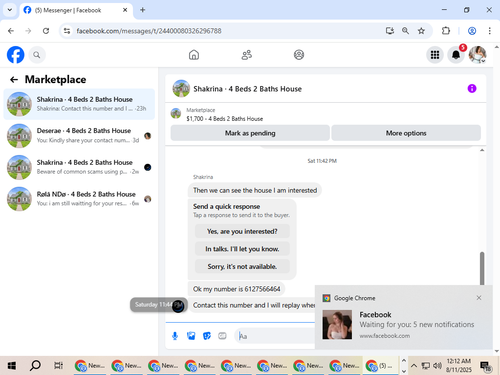
Task: Open the site information icon in address bar
Action: pyautogui.click(x=67, y=31)
